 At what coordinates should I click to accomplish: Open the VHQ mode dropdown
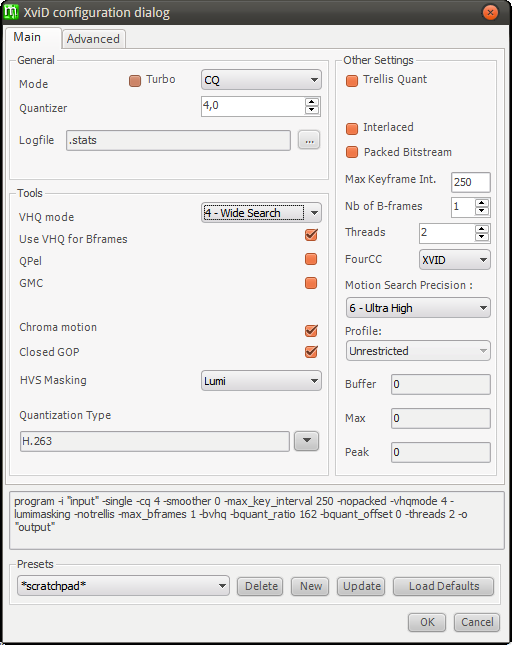261,213
